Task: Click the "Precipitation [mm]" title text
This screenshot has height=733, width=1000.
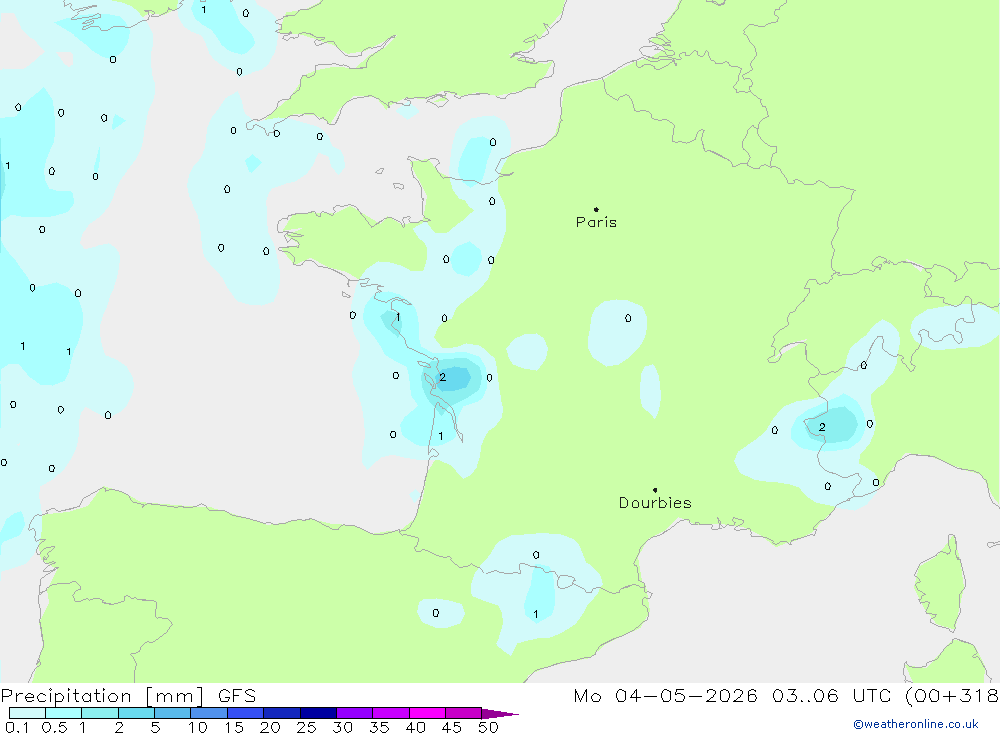Action: [103, 696]
